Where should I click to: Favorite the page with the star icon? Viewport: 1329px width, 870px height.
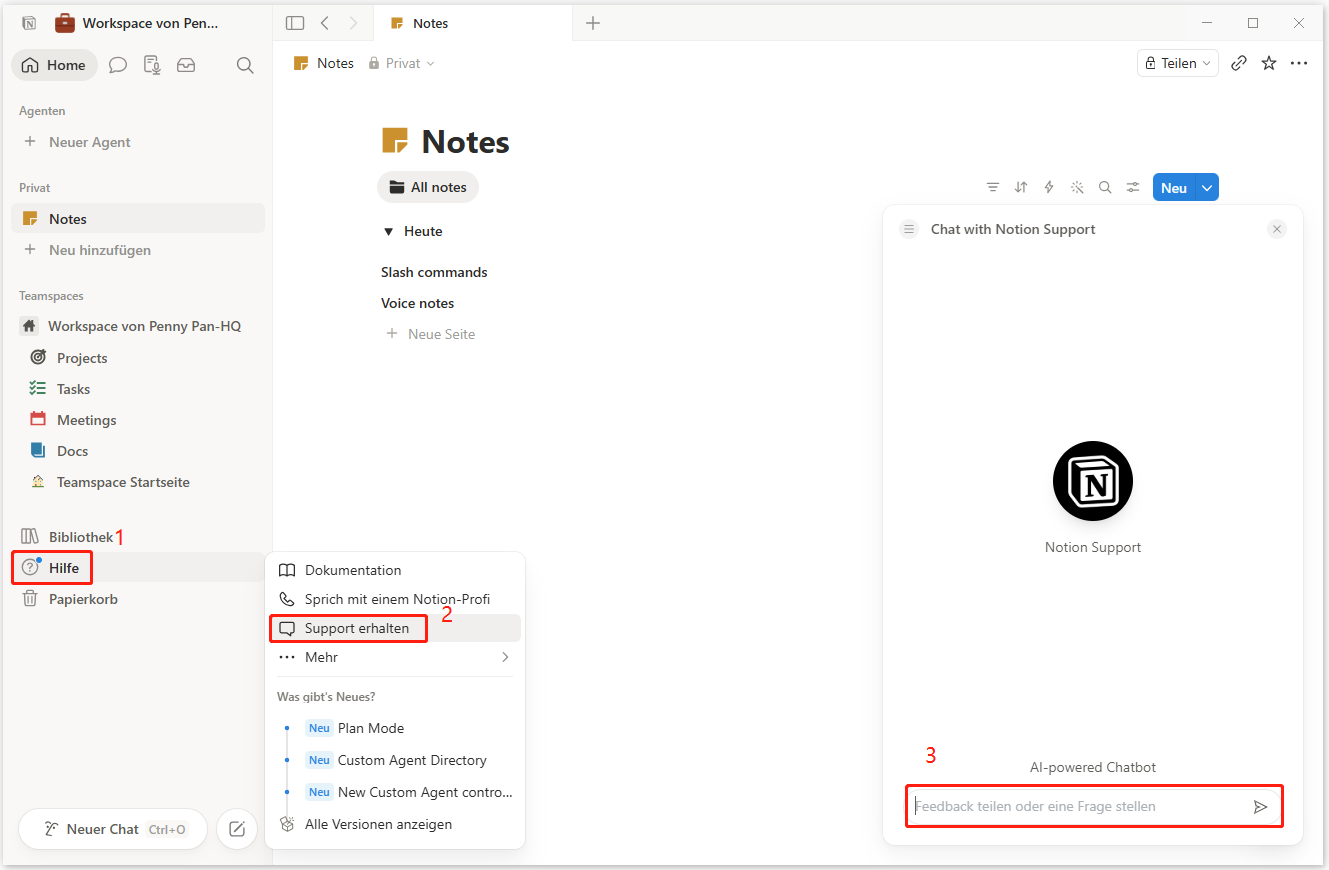click(1269, 63)
